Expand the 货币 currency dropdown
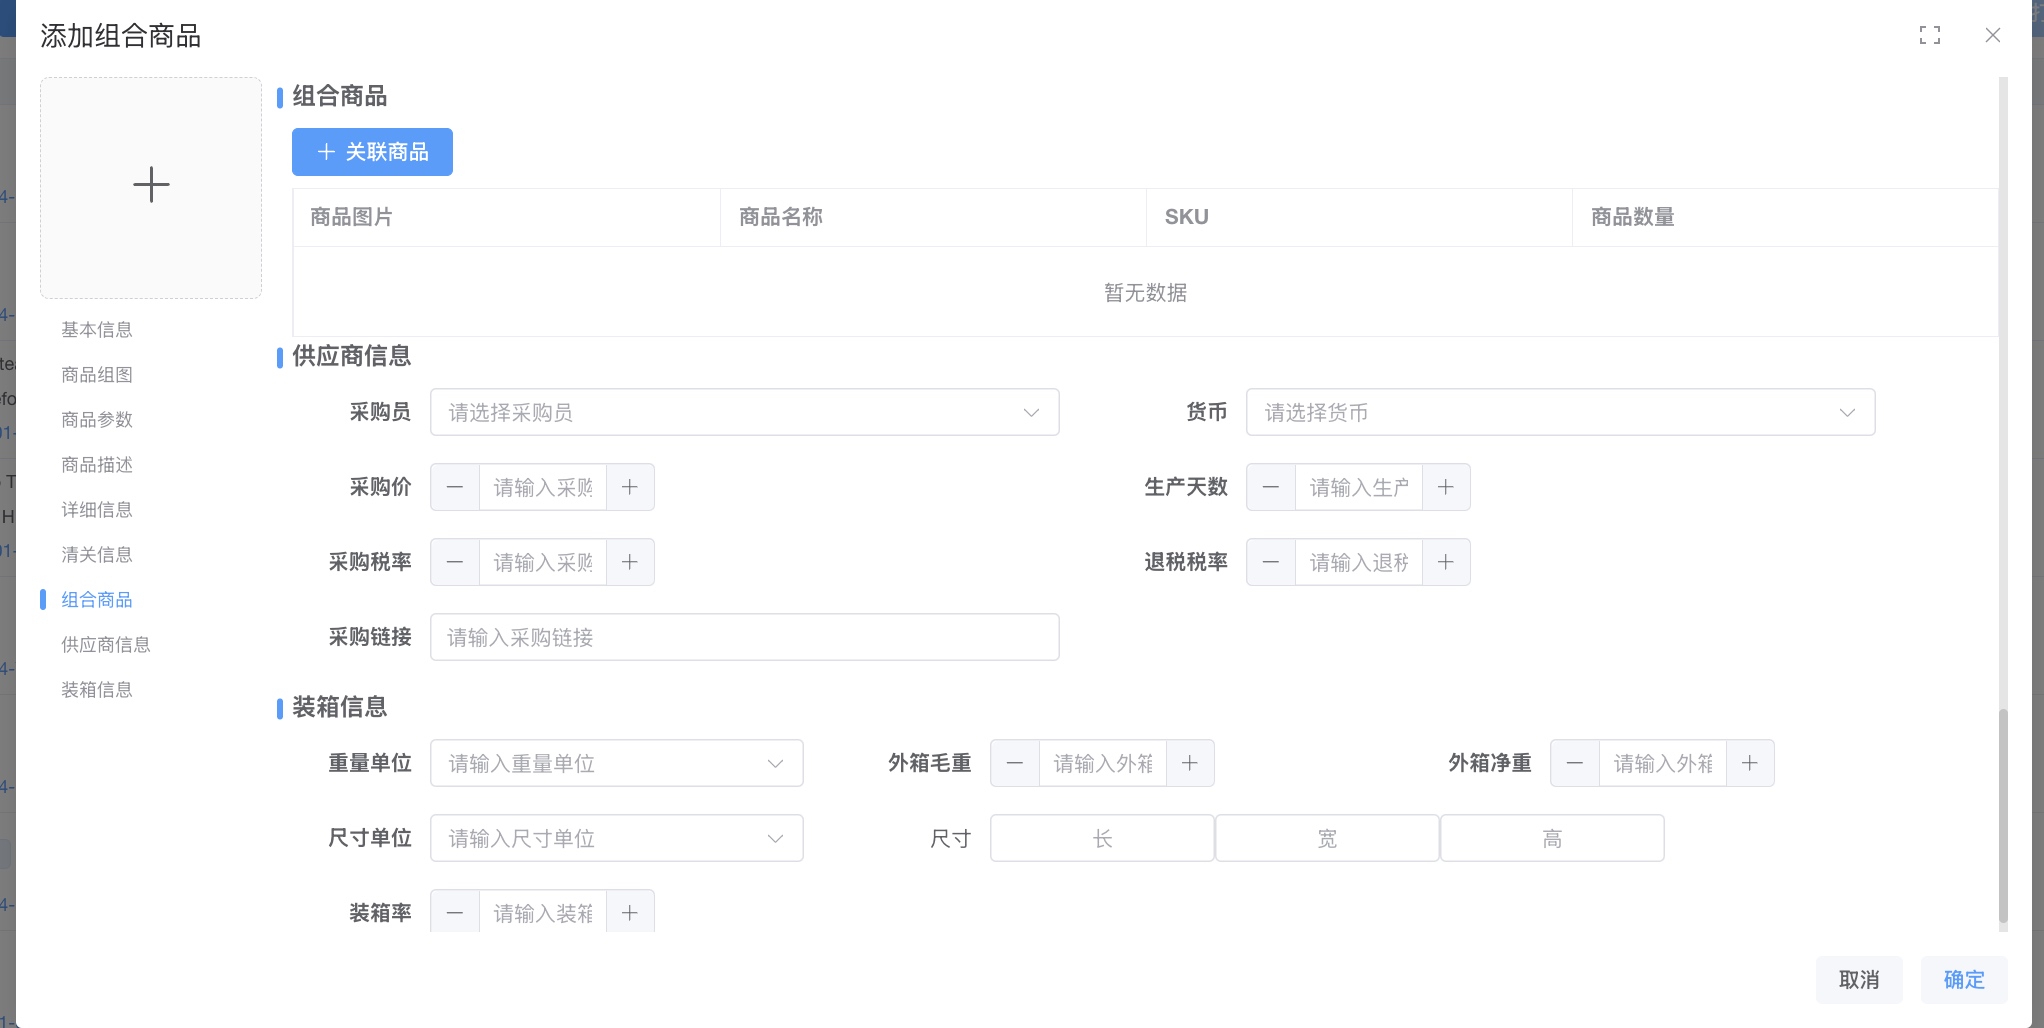Image resolution: width=2044 pixels, height=1028 pixels. pyautogui.click(x=1560, y=412)
